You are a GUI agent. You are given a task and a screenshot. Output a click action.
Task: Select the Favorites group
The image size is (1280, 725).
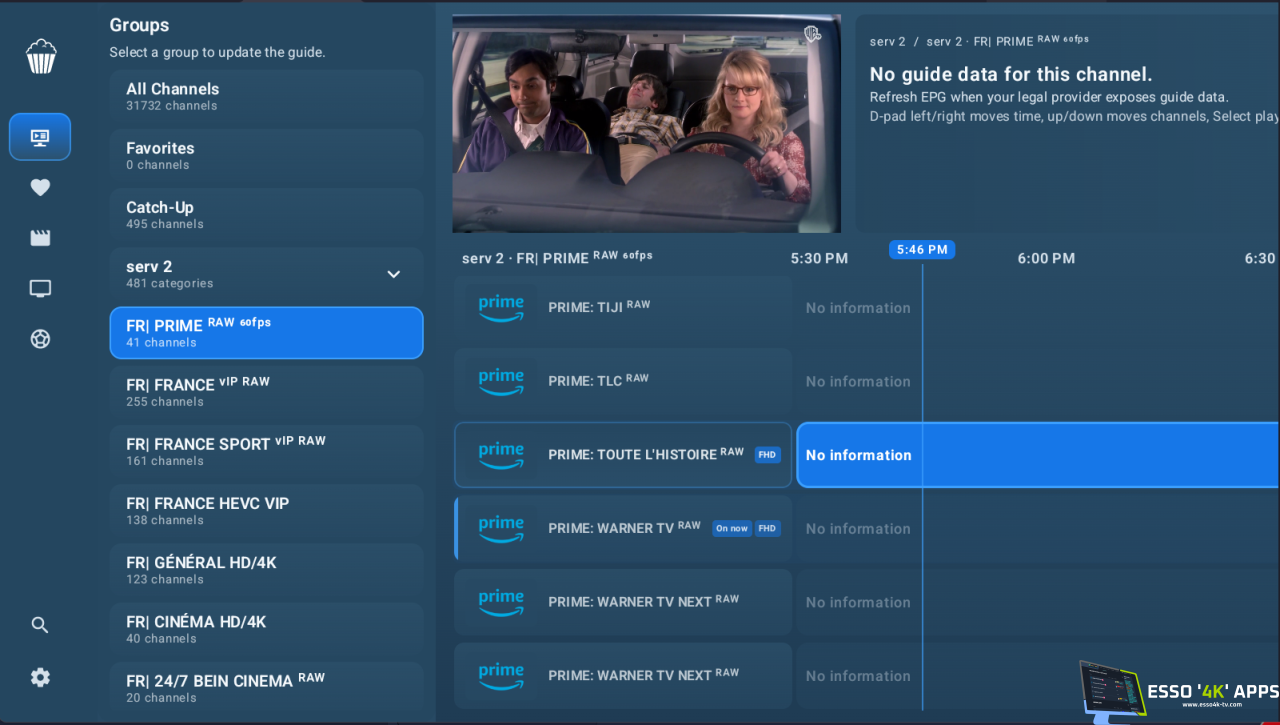pyautogui.click(x=266, y=155)
